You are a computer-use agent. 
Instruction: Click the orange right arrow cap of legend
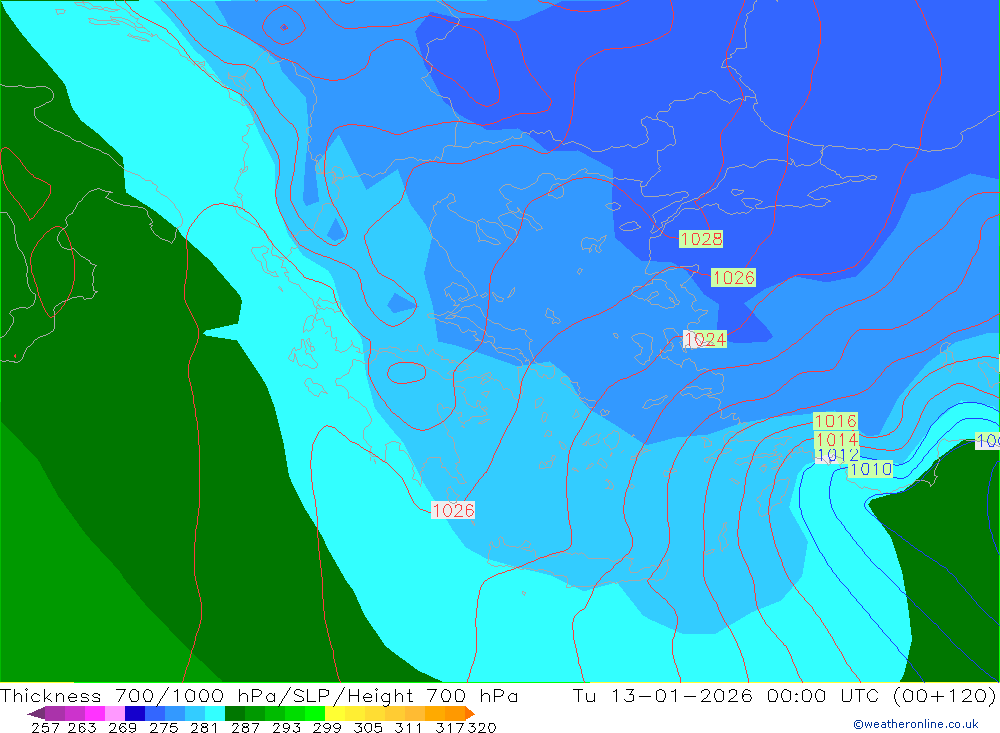470,713
